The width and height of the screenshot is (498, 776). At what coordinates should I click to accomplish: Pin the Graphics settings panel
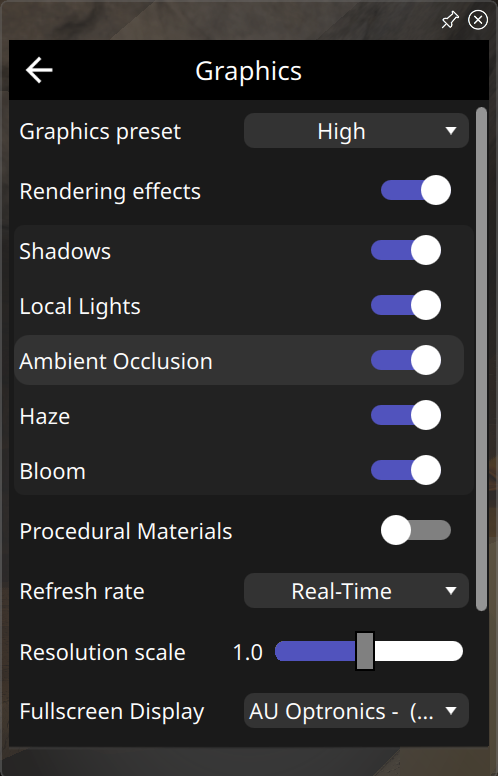point(449,20)
